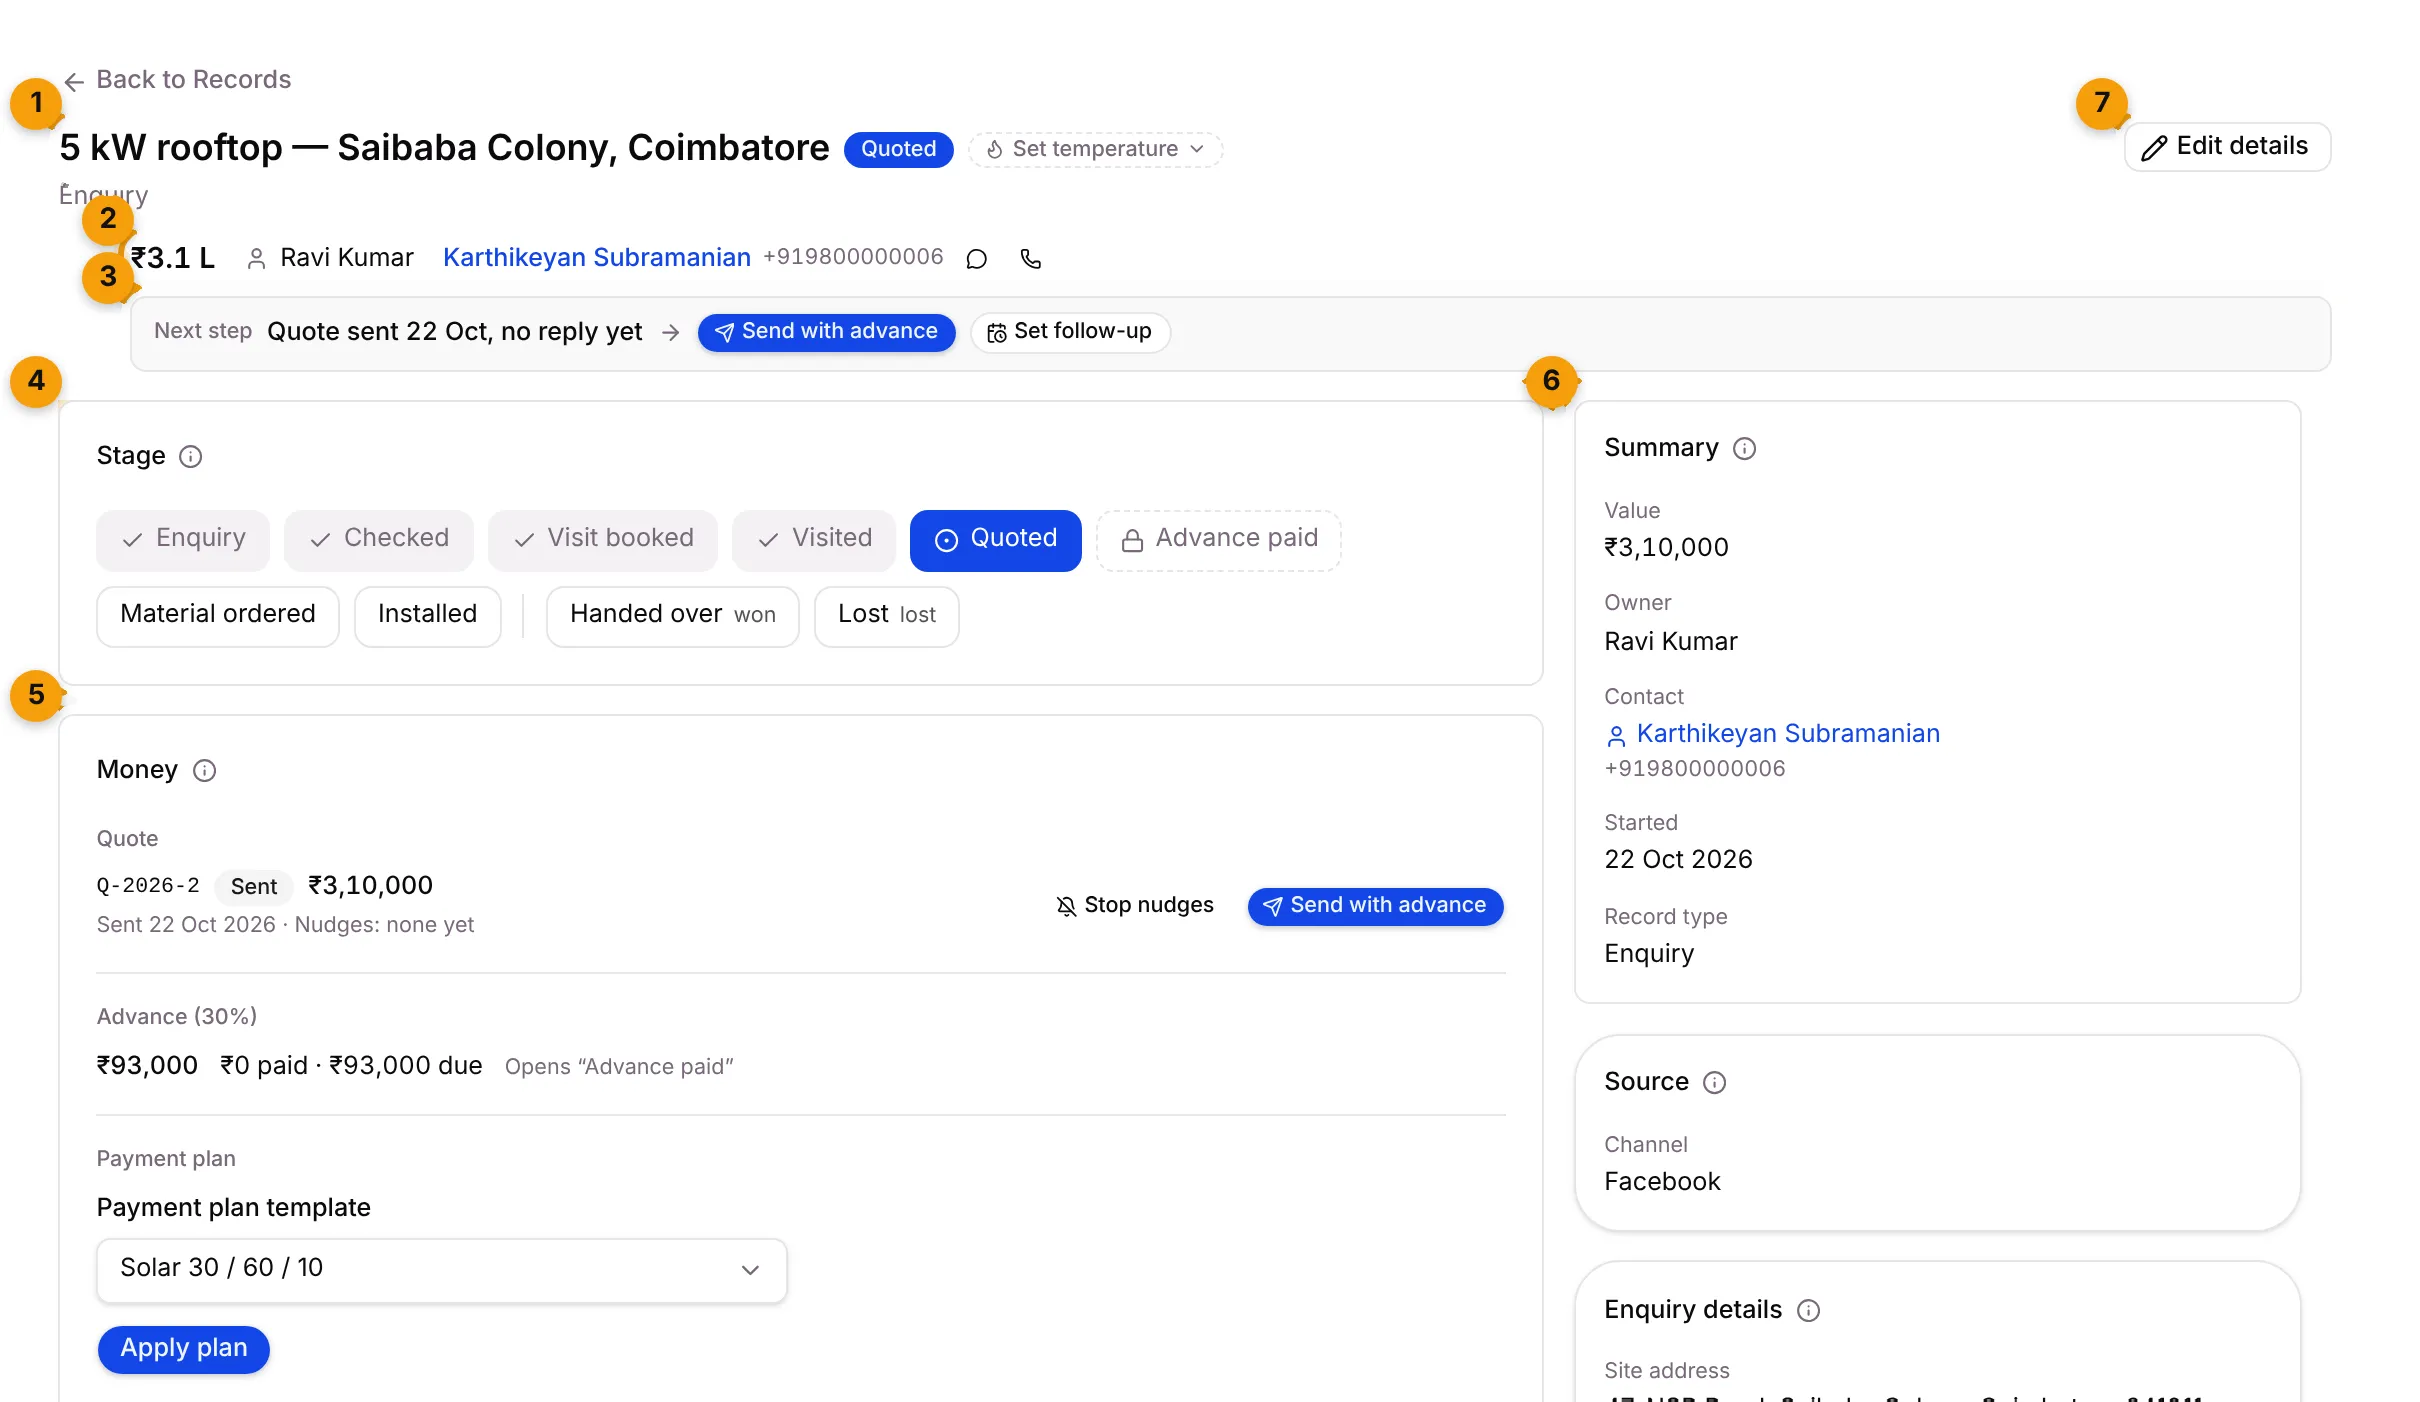
Task: Click the Set follow-up button
Action: point(1070,332)
